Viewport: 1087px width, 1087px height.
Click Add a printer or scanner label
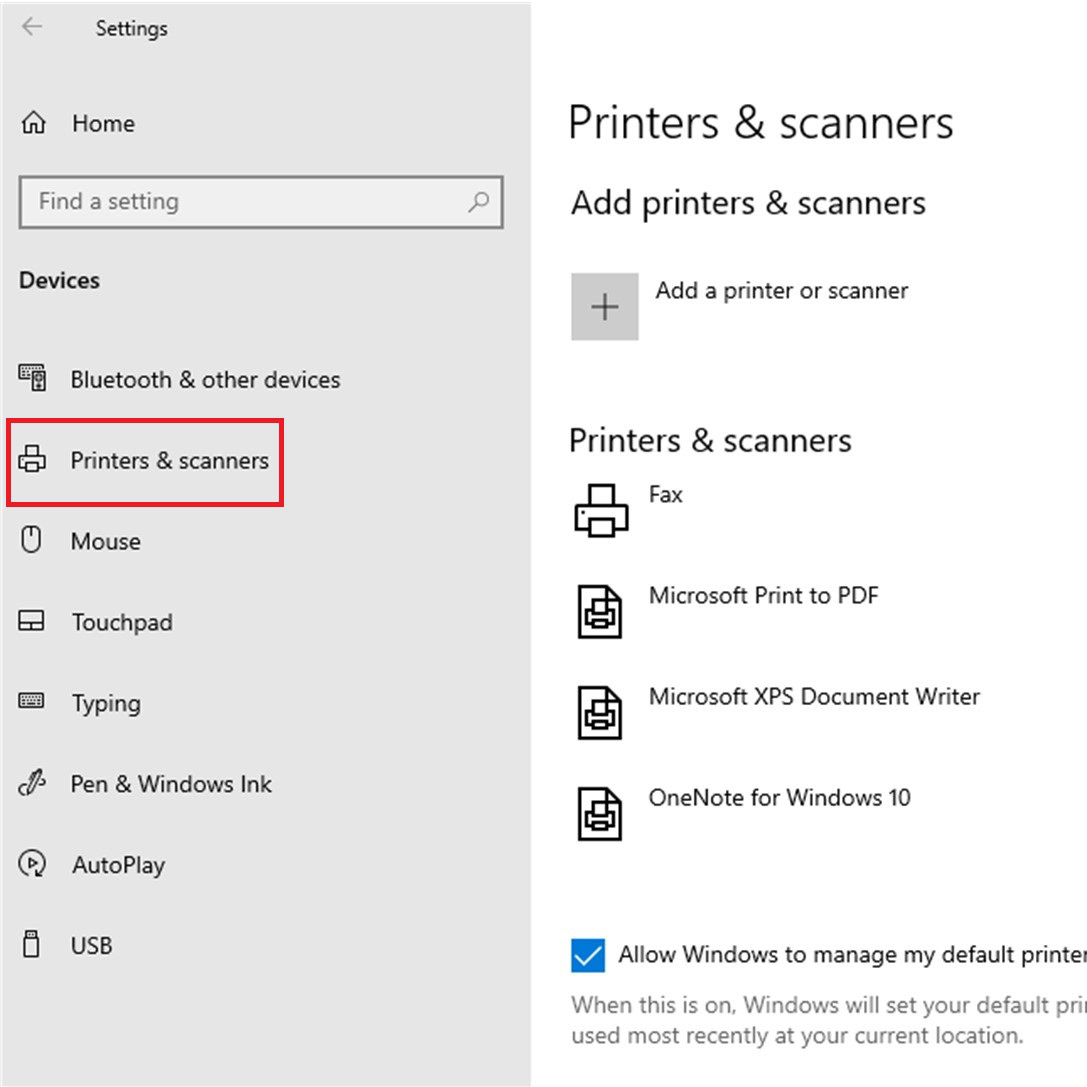click(x=781, y=291)
